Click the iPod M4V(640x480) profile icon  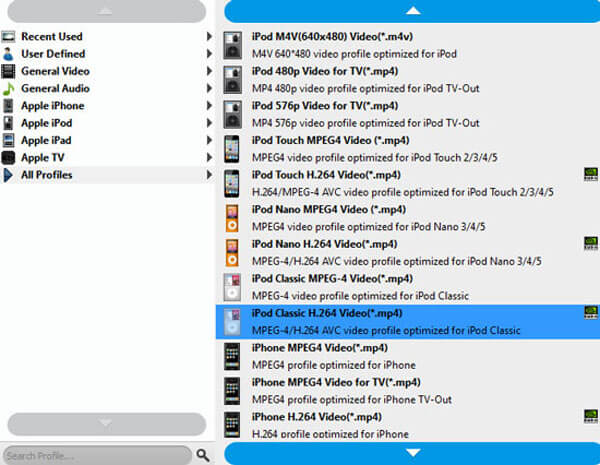pos(233,45)
